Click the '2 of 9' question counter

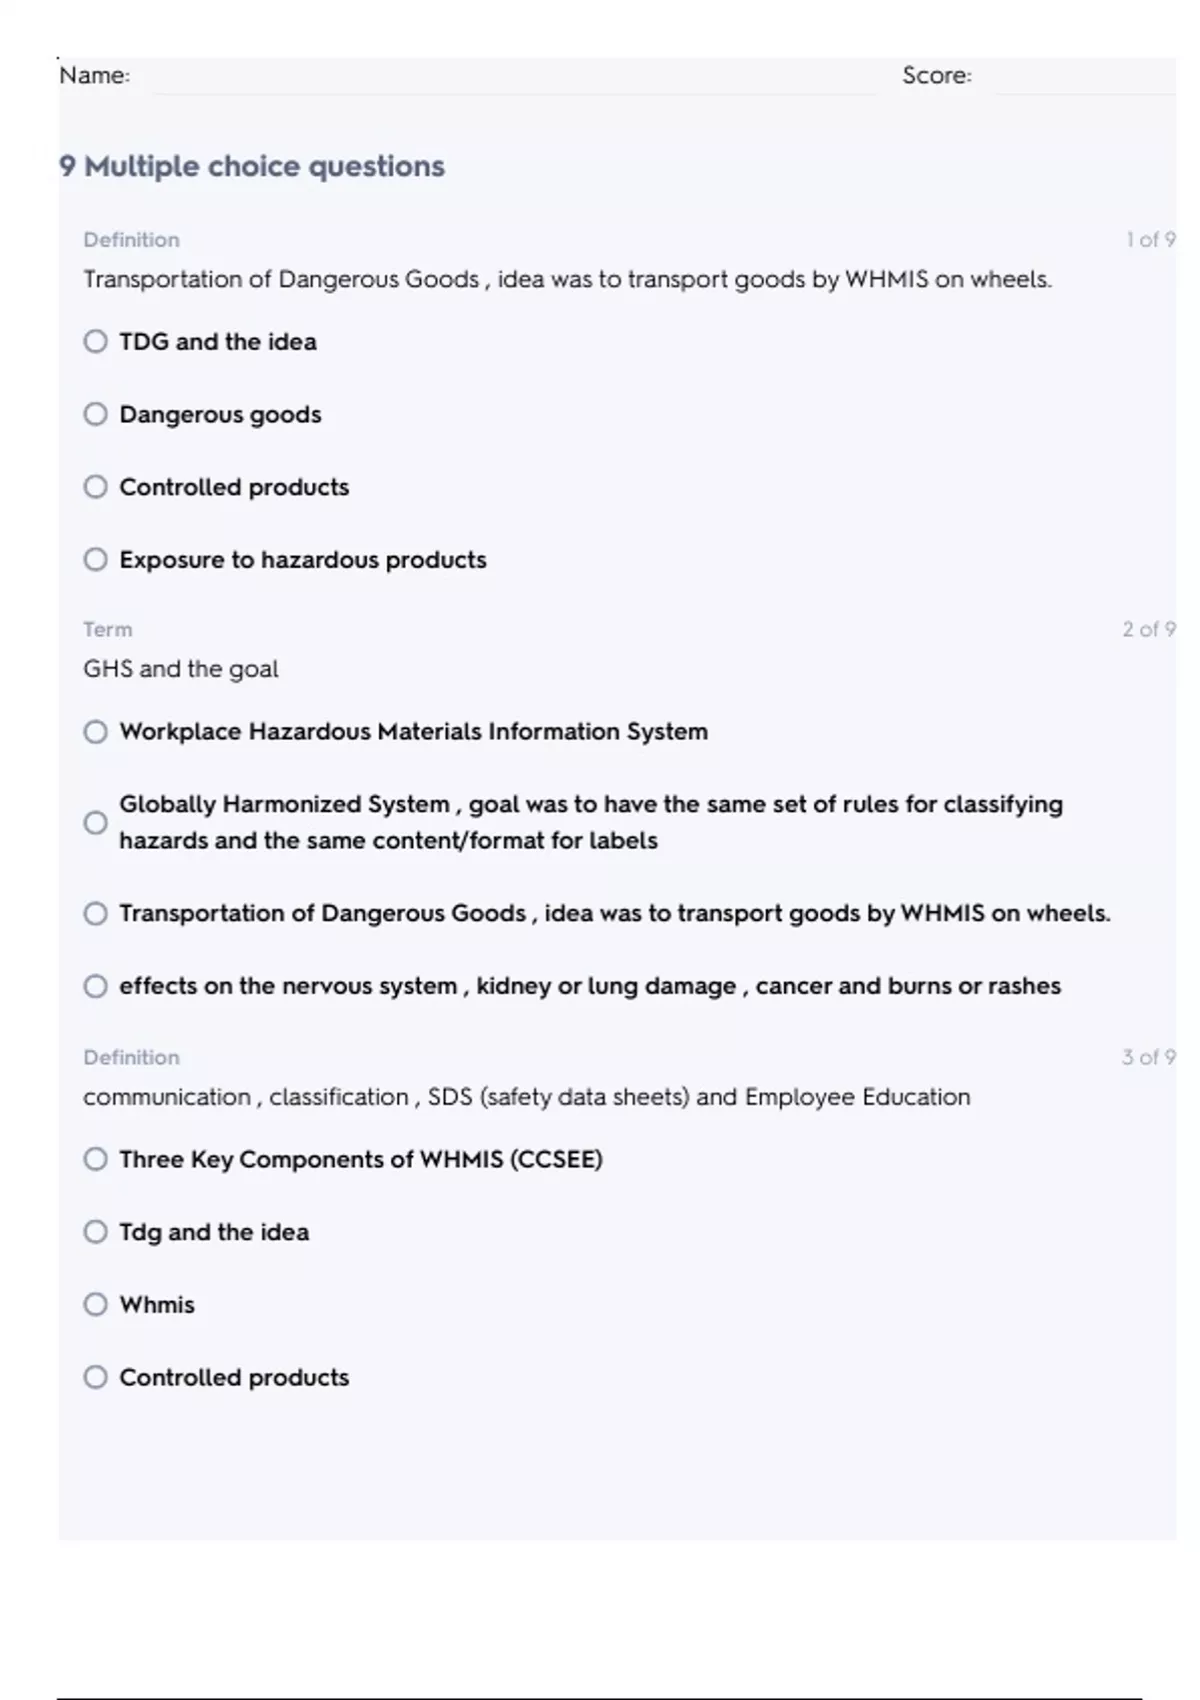click(x=1148, y=629)
